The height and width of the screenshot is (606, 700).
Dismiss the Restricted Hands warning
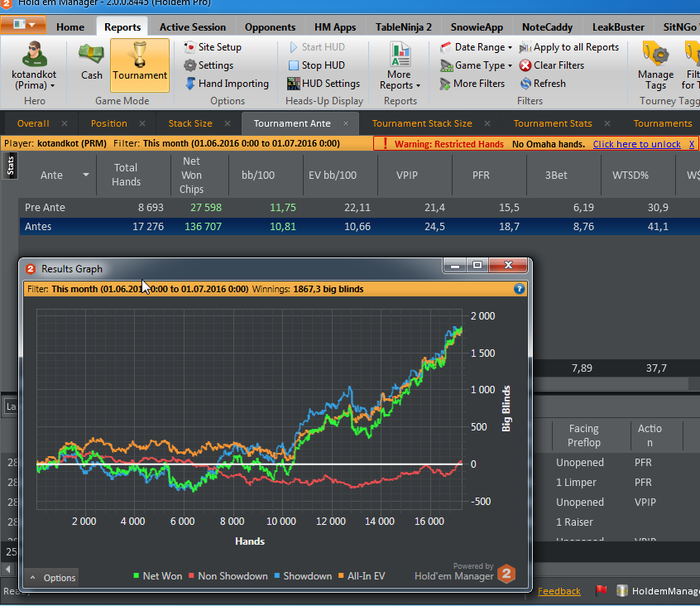692,144
